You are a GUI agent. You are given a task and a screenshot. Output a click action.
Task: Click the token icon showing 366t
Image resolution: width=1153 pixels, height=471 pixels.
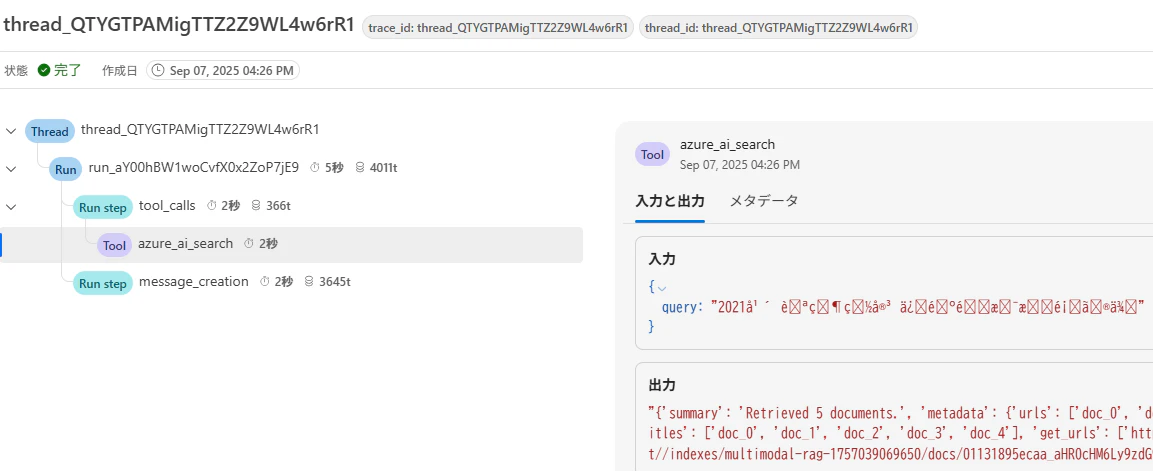point(256,206)
